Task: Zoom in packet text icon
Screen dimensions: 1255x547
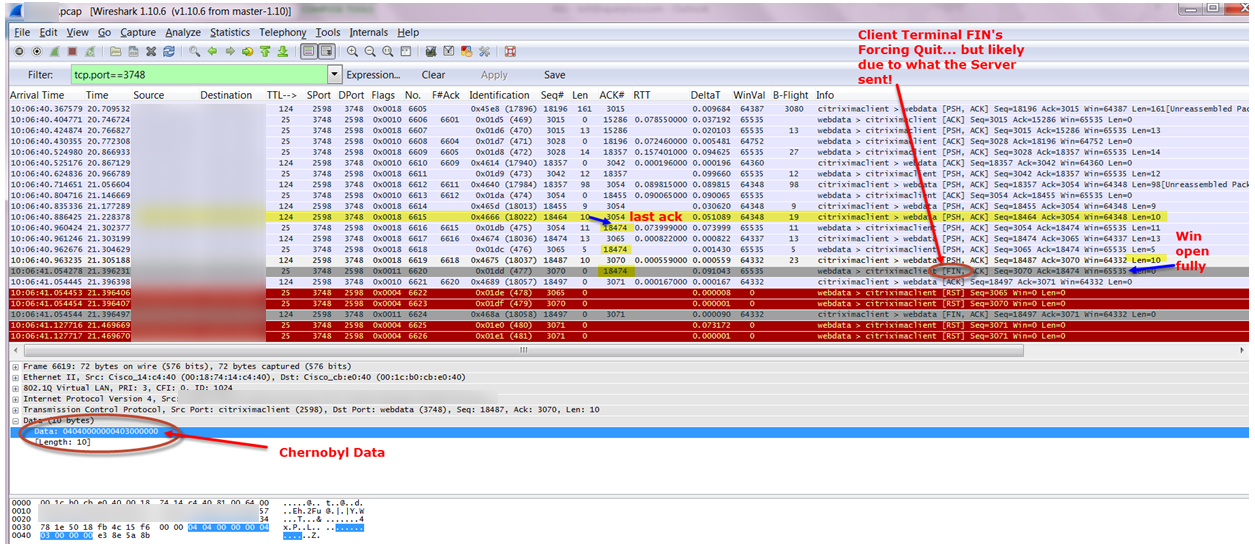Action: [x=352, y=51]
